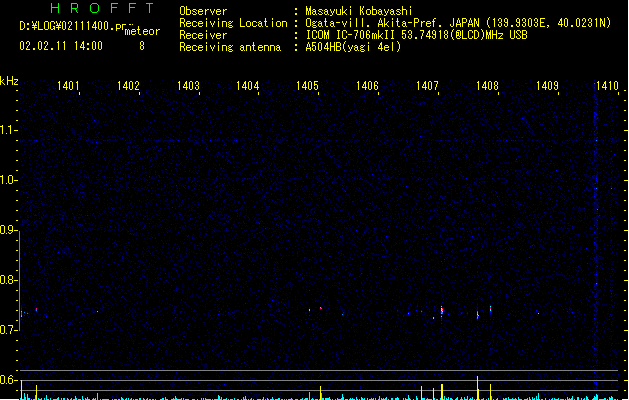Click the tallest yellow power spike near 1408
This screenshot has width=629, height=400.
pyautogui.click(x=477, y=388)
